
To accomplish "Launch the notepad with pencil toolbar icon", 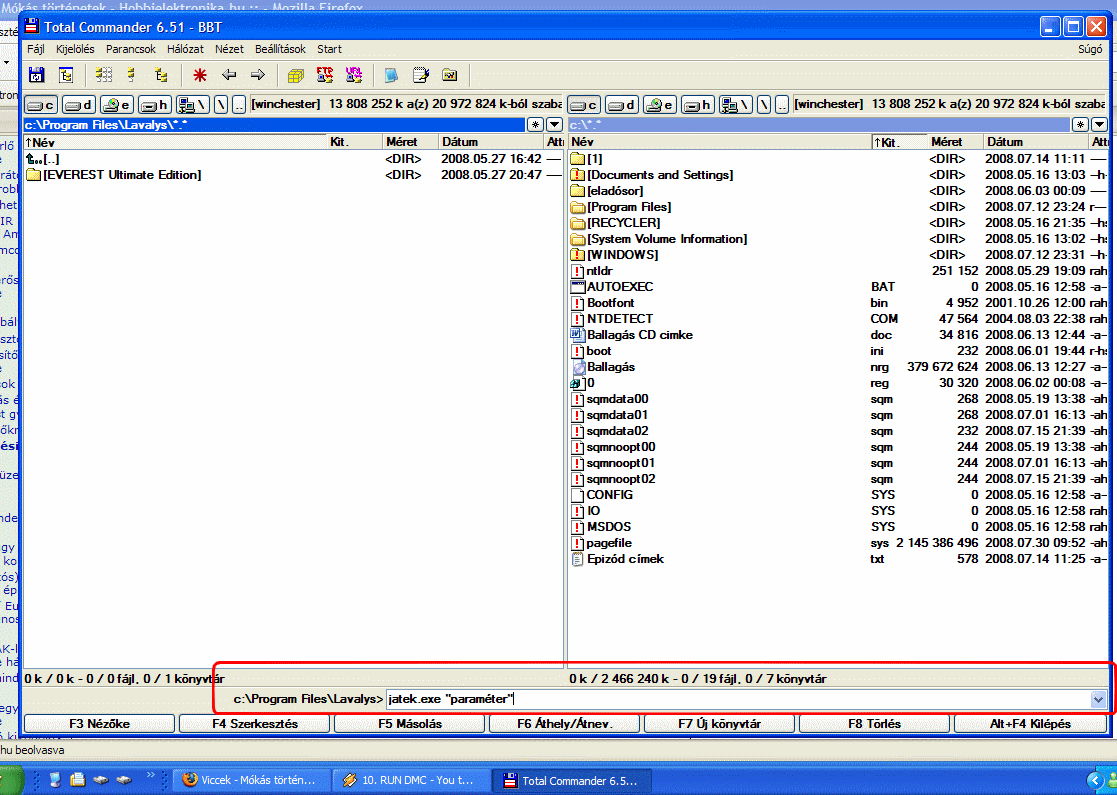I will pyautogui.click(x=420, y=75).
